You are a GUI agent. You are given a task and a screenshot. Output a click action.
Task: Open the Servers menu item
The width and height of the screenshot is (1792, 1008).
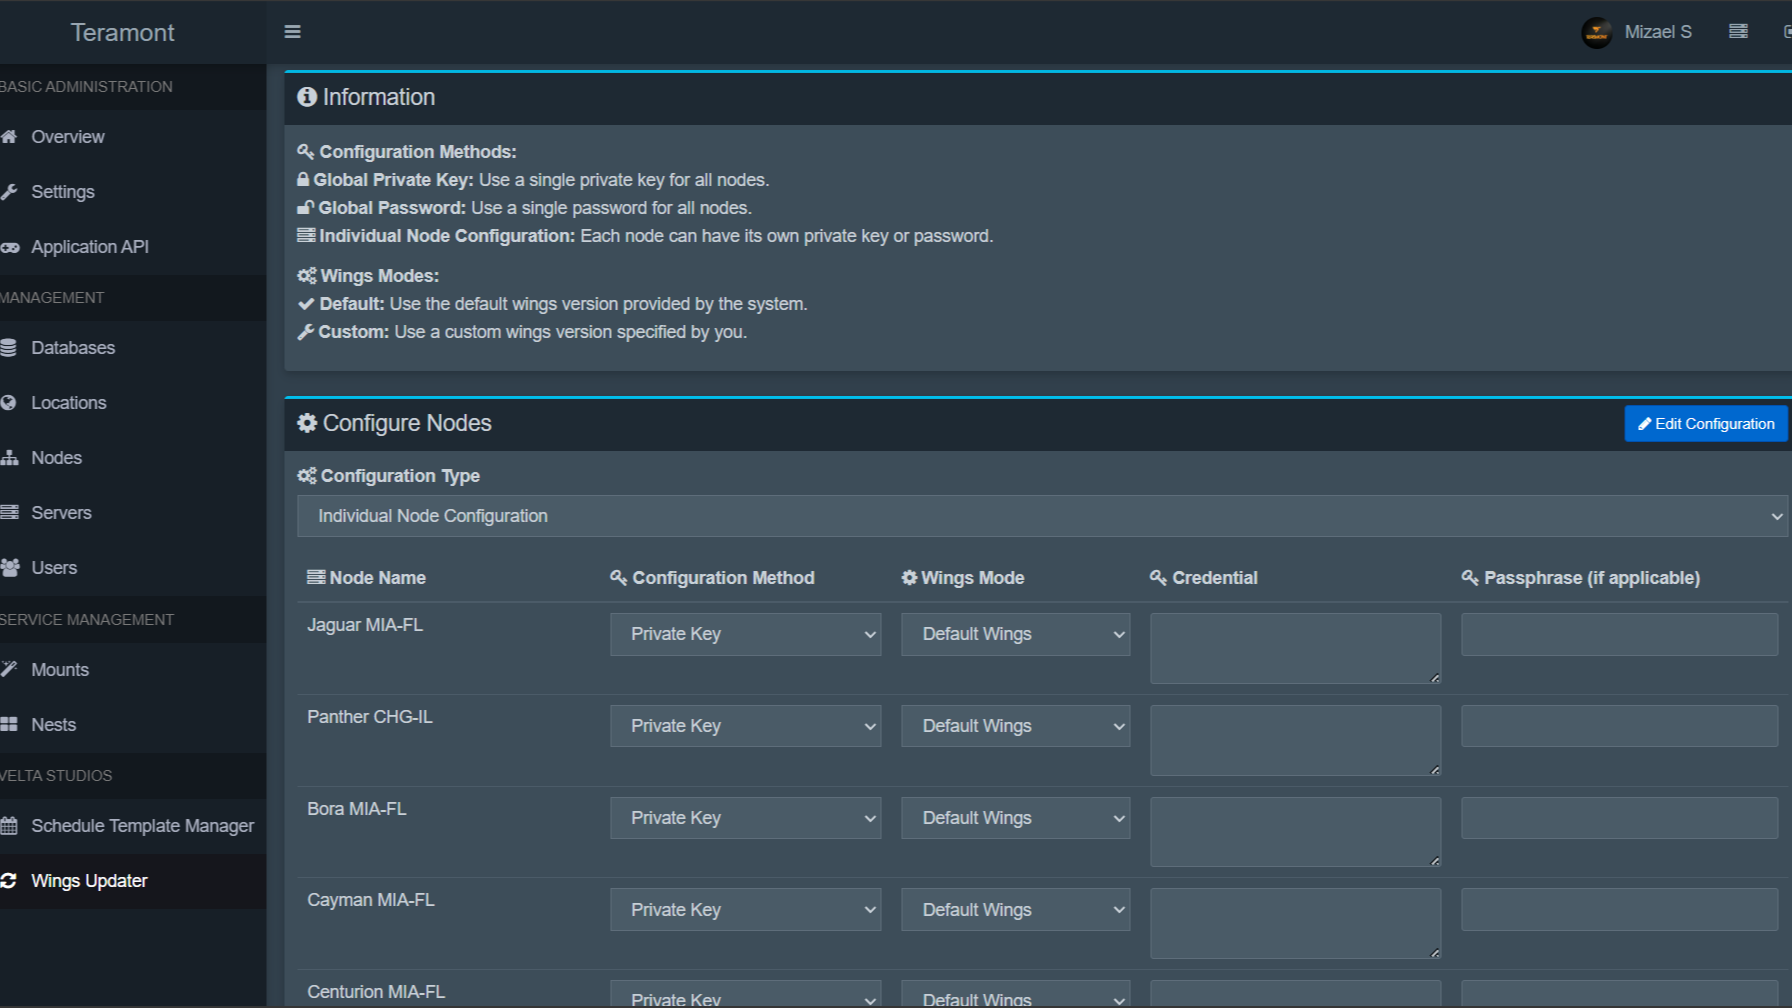[61, 513]
